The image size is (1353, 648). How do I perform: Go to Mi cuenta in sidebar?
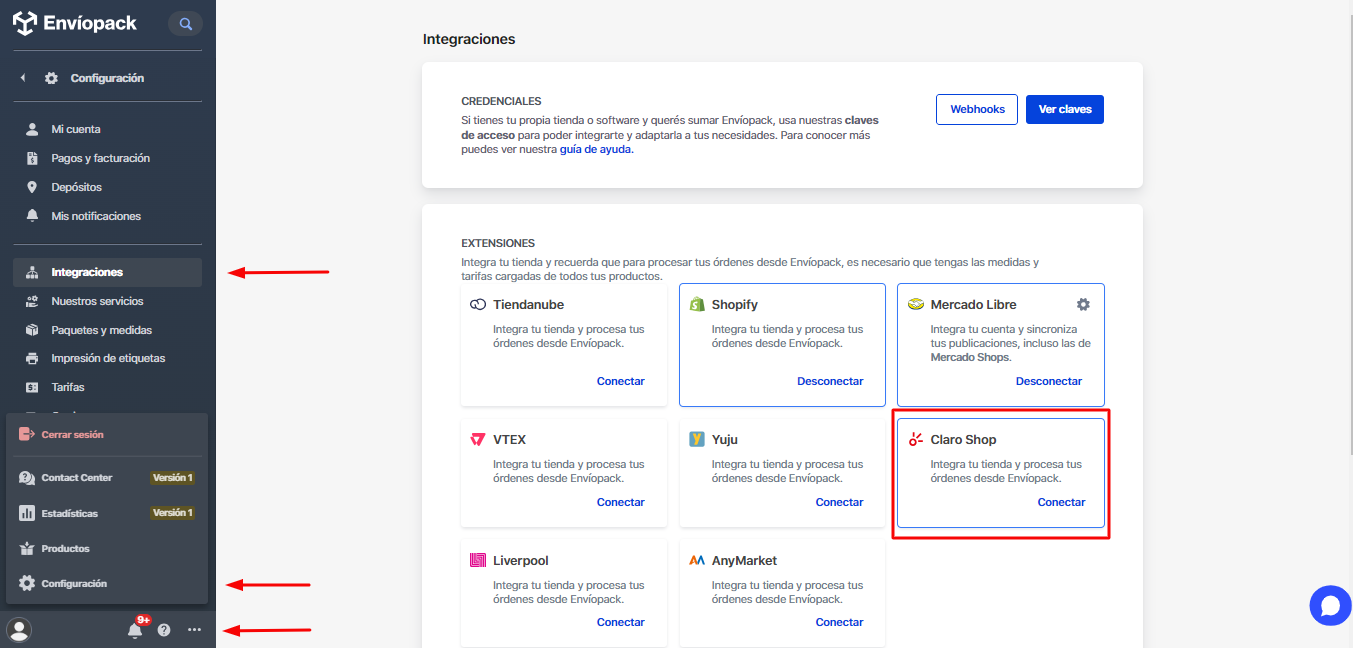coord(76,129)
